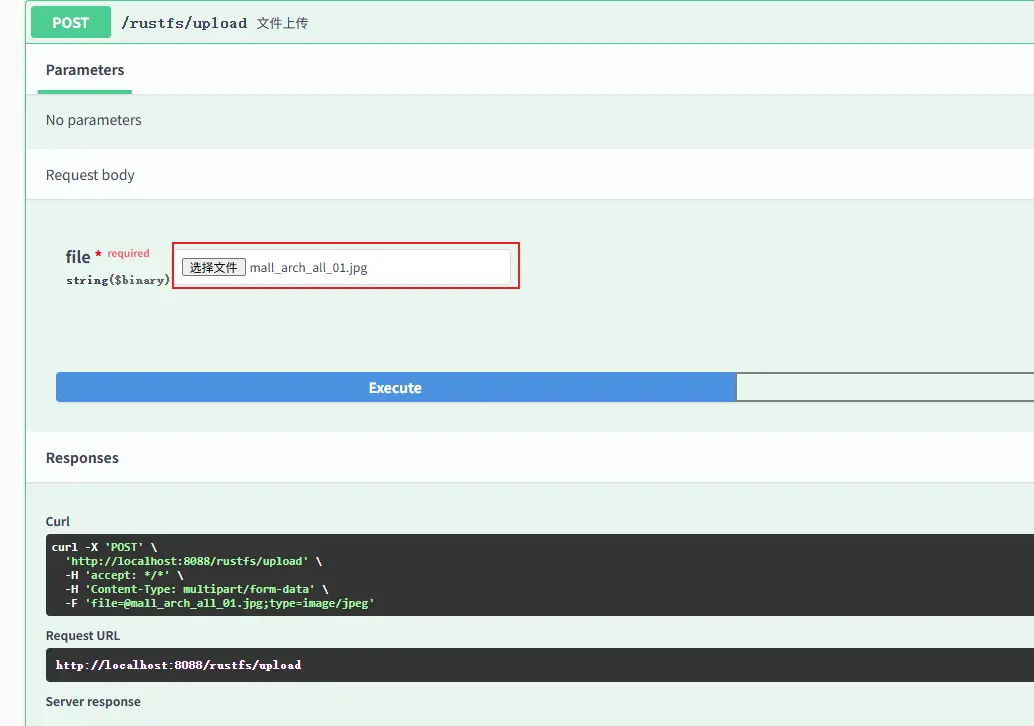Click the Request URL label

click(83, 636)
